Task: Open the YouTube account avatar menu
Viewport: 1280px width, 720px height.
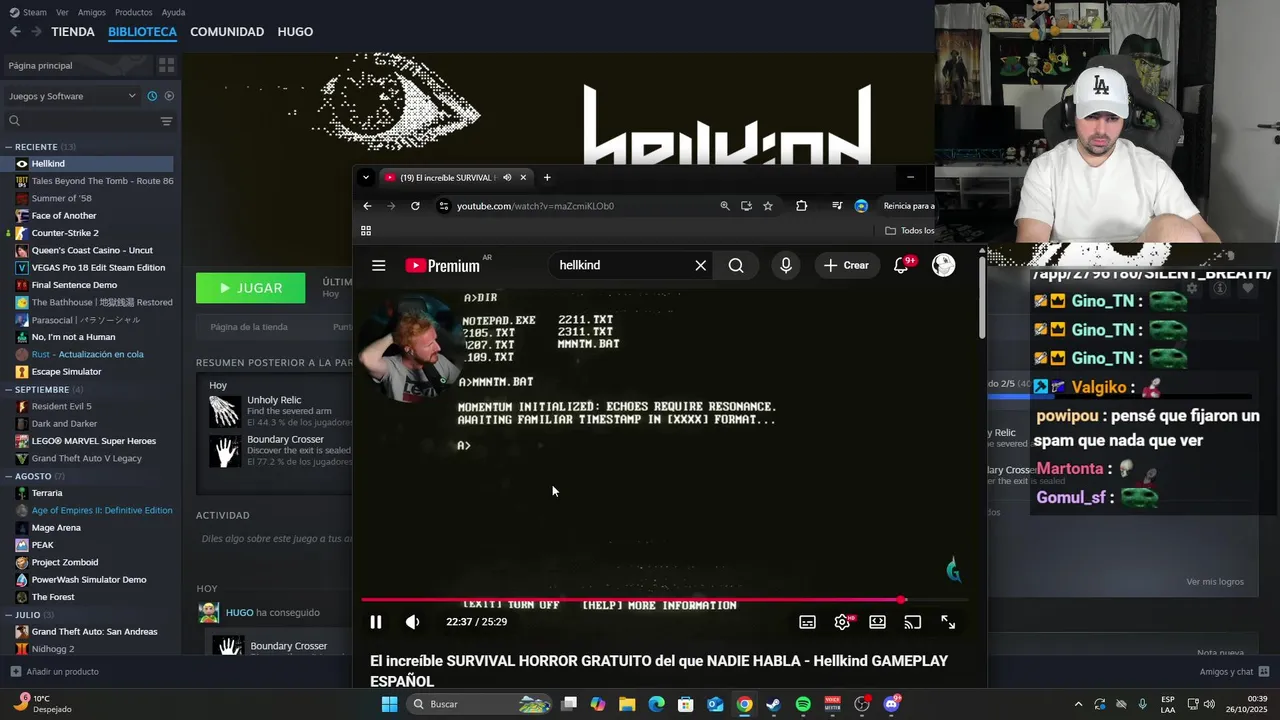Action: tap(943, 265)
